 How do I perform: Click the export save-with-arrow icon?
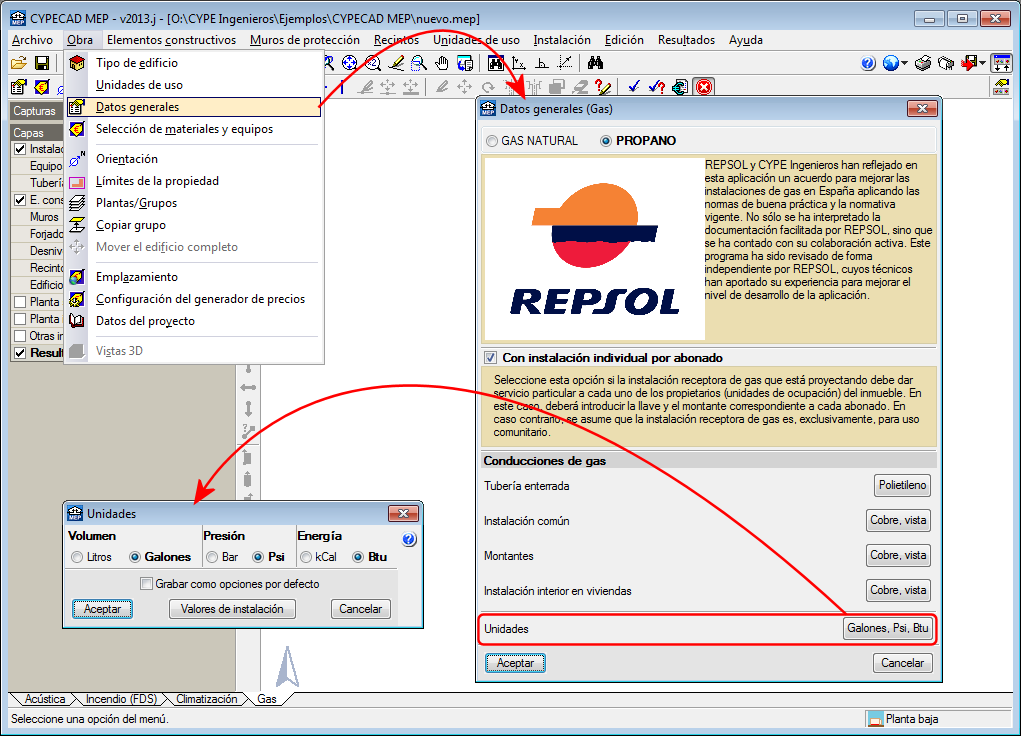970,63
